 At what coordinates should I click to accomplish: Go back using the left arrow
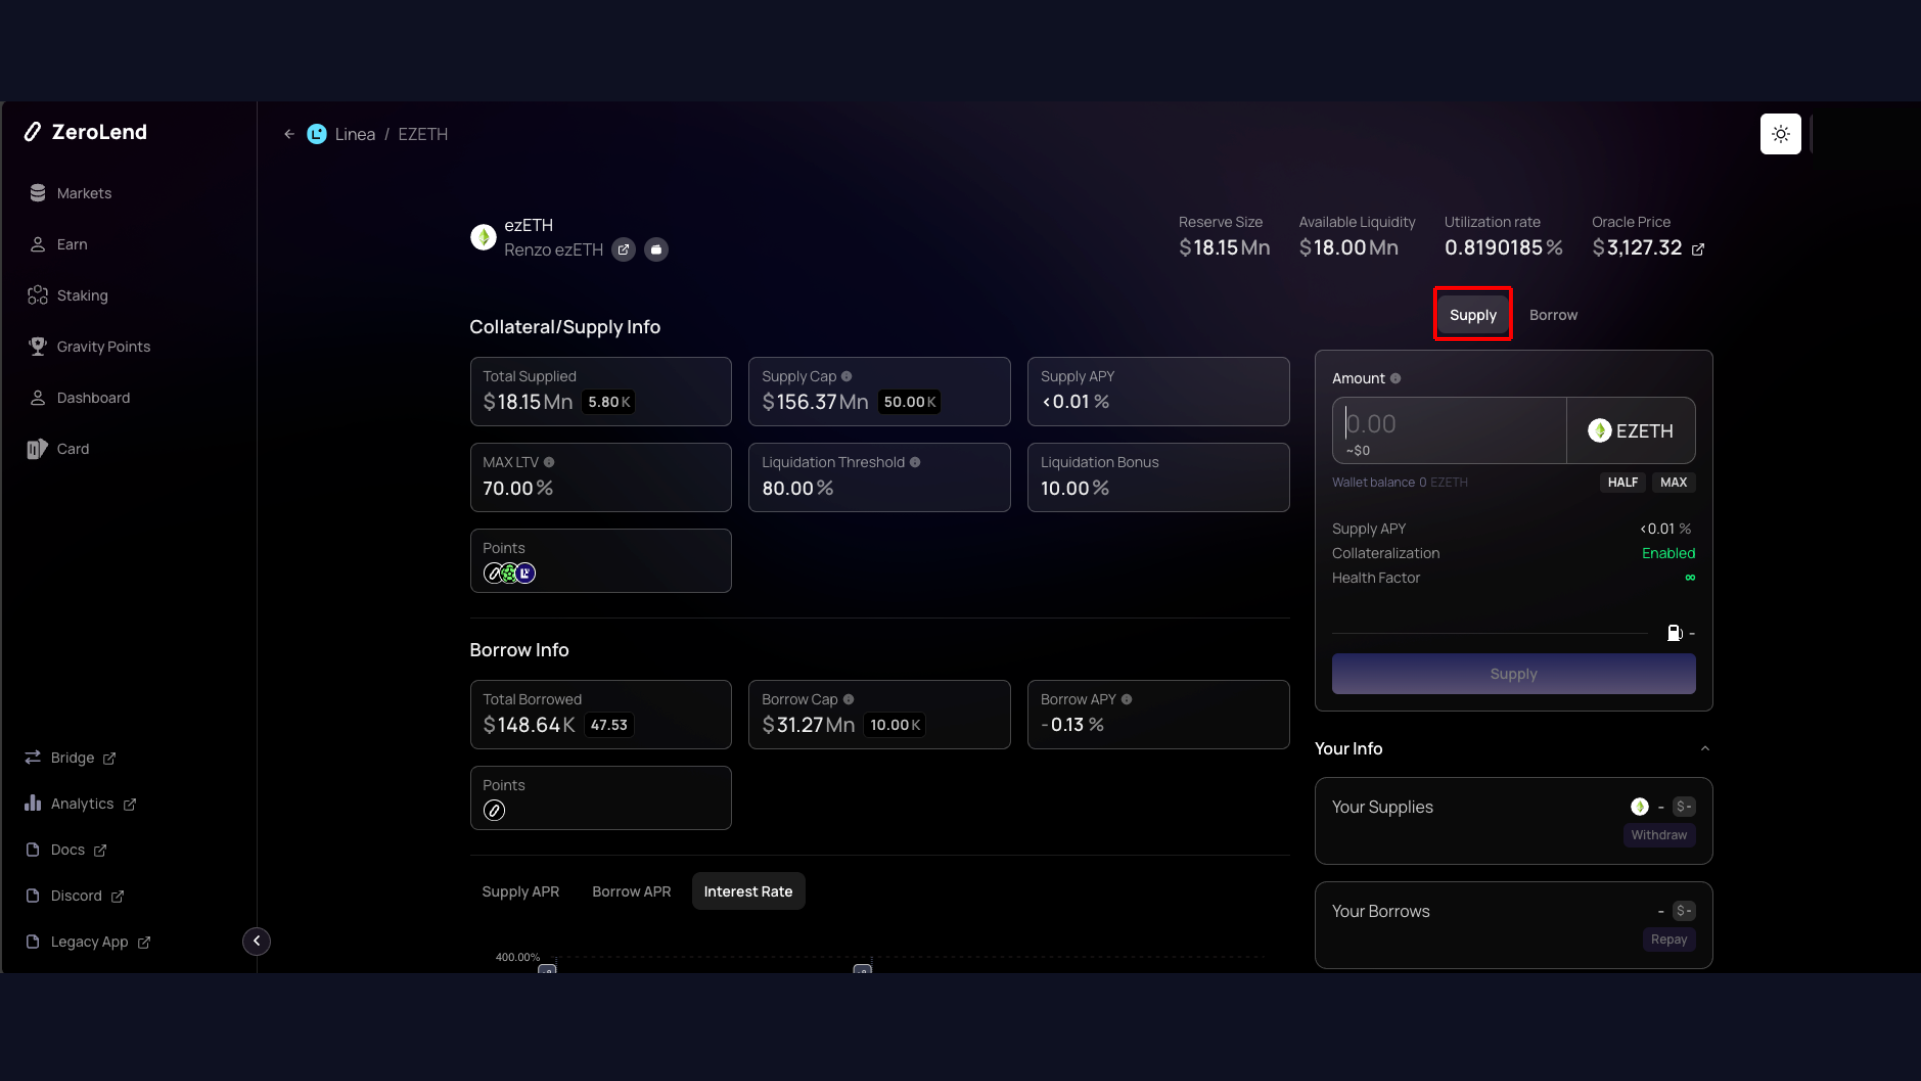point(289,134)
